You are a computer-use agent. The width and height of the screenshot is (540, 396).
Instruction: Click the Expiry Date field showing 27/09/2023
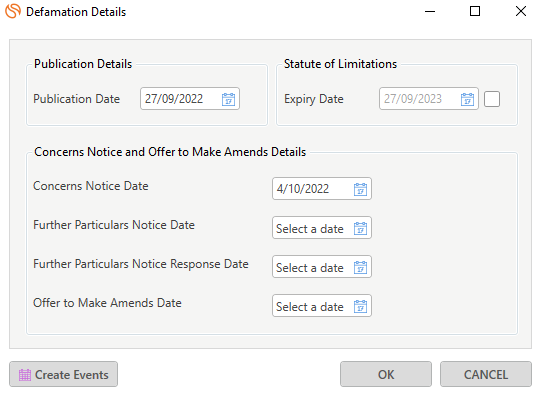[429, 99]
